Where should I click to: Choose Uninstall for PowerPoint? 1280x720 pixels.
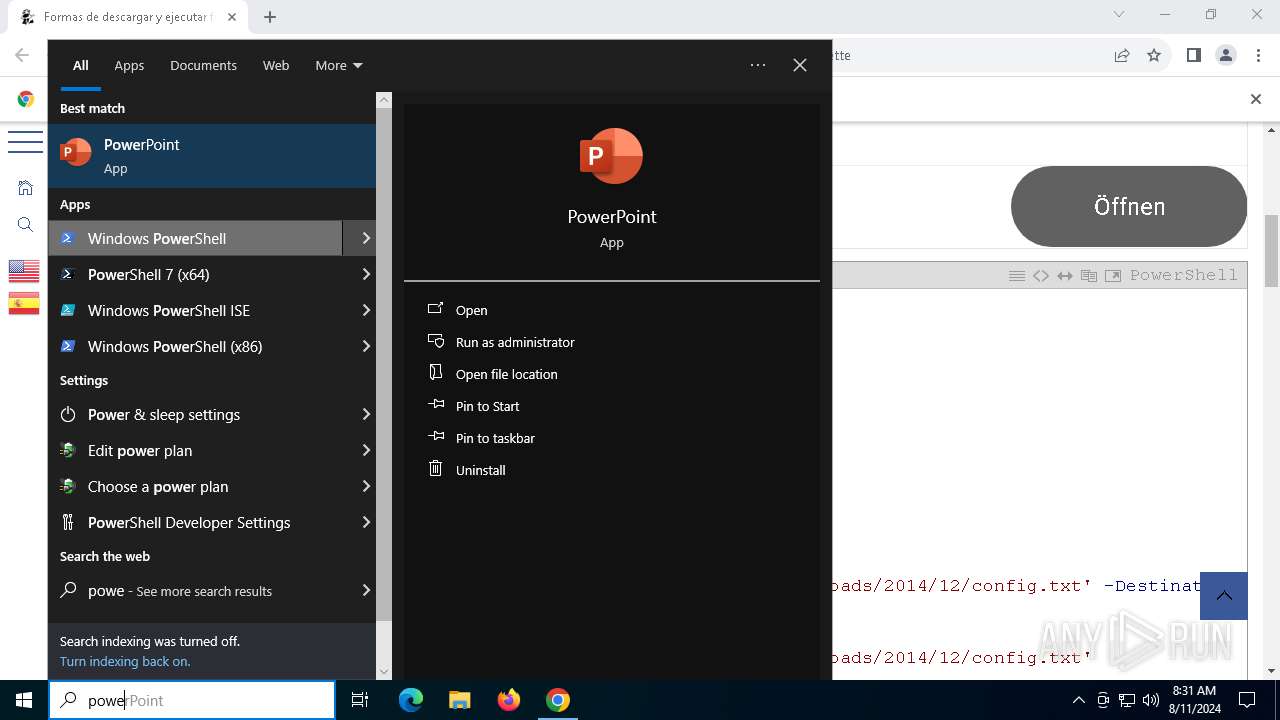click(x=480, y=470)
